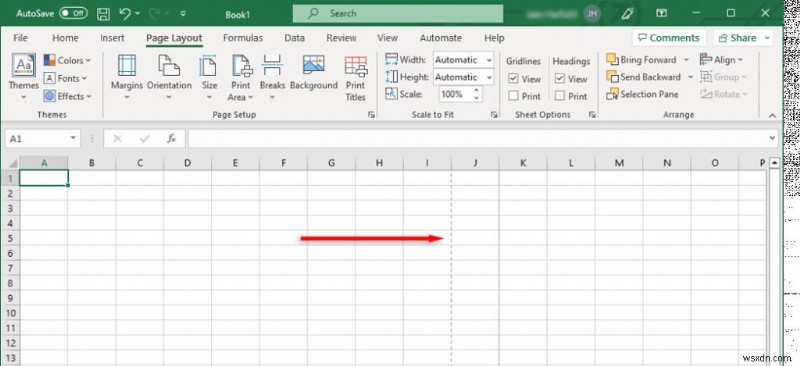
Task: Switch to the Data tab
Action: (294, 38)
